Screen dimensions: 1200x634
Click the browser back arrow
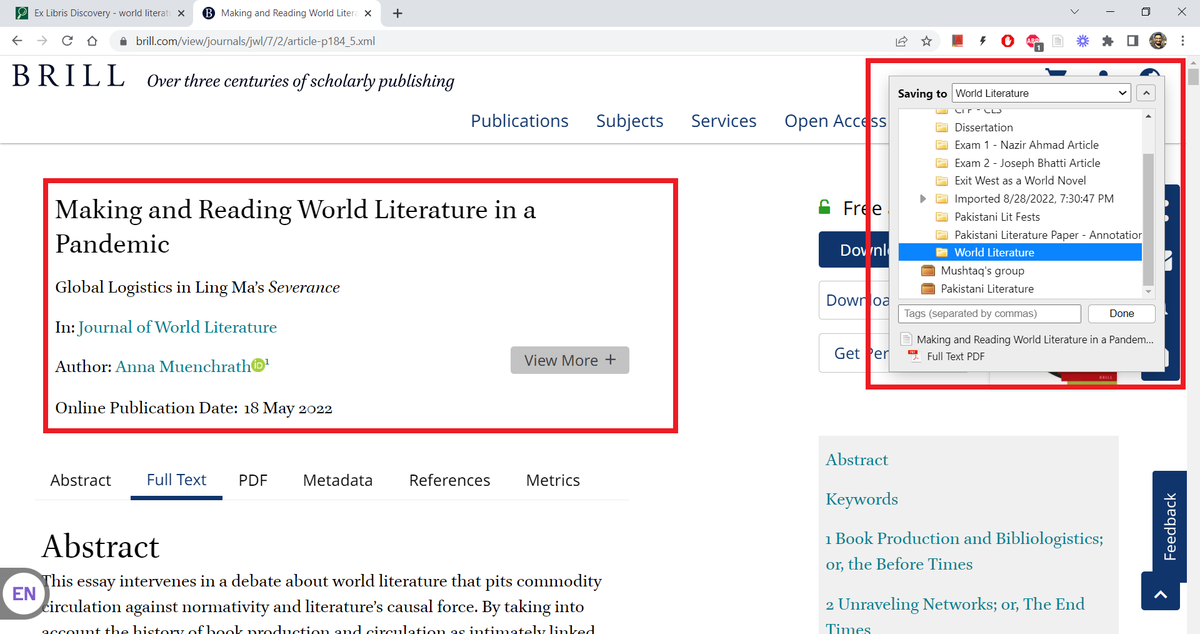point(17,41)
